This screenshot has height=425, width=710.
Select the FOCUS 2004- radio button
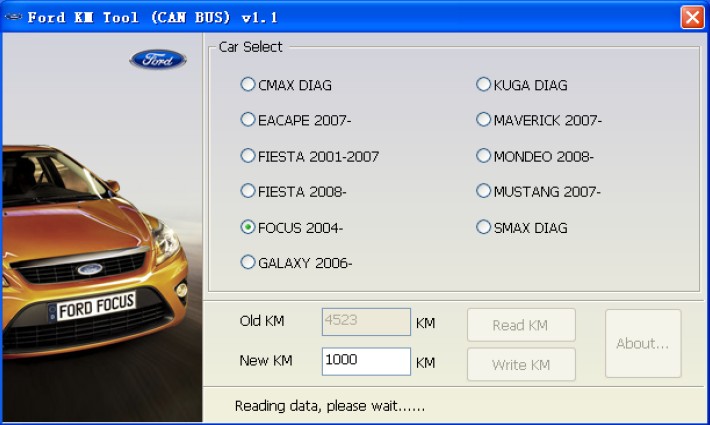[248, 227]
